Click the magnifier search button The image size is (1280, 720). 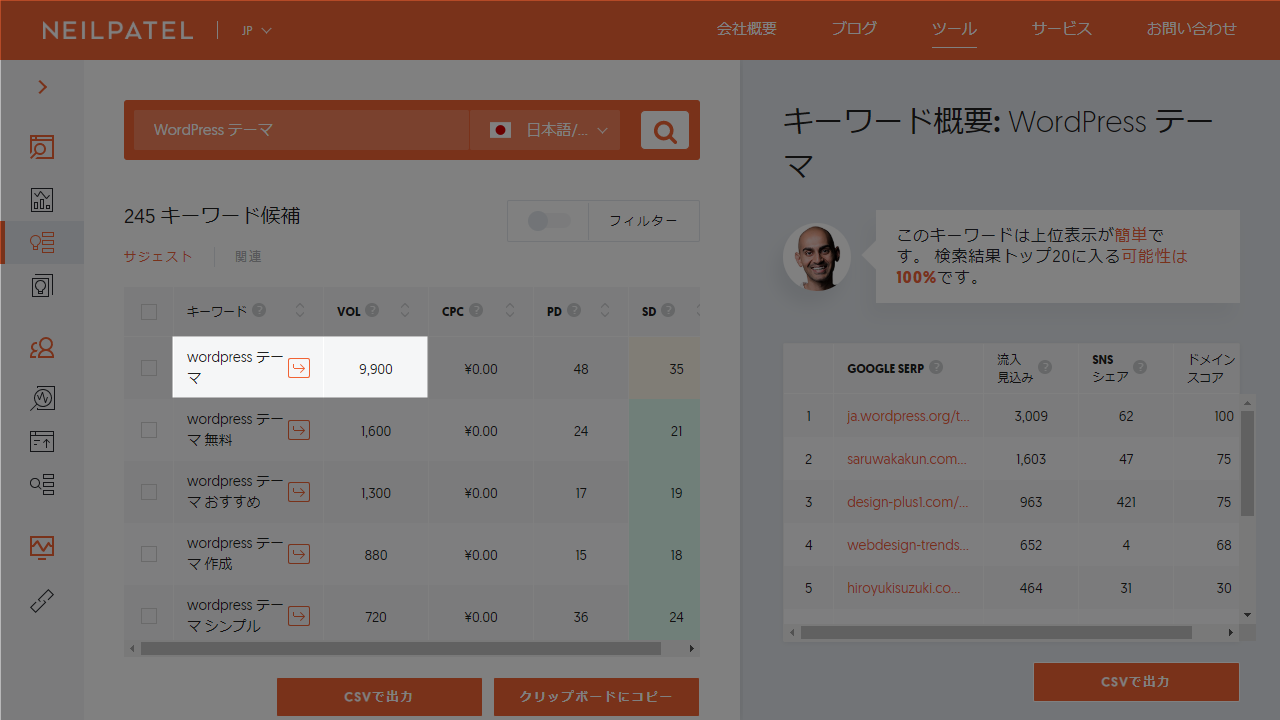[x=665, y=130]
